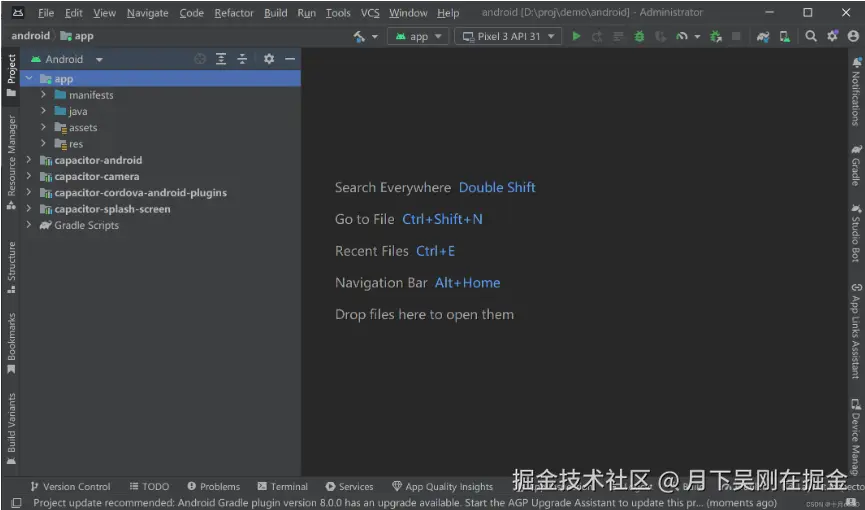Open Device Manager icon in top toolbar

coord(784,36)
